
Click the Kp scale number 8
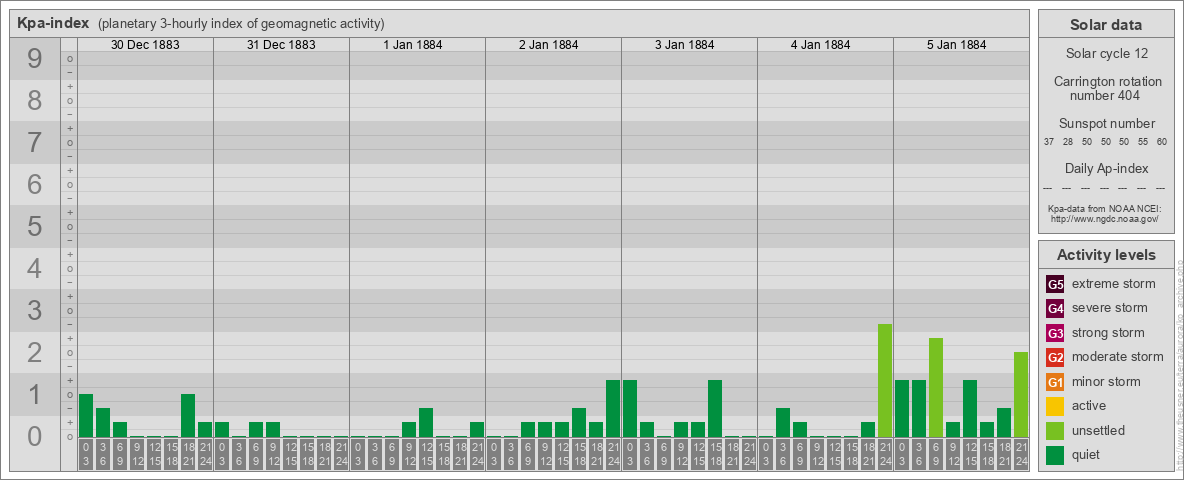pos(35,100)
